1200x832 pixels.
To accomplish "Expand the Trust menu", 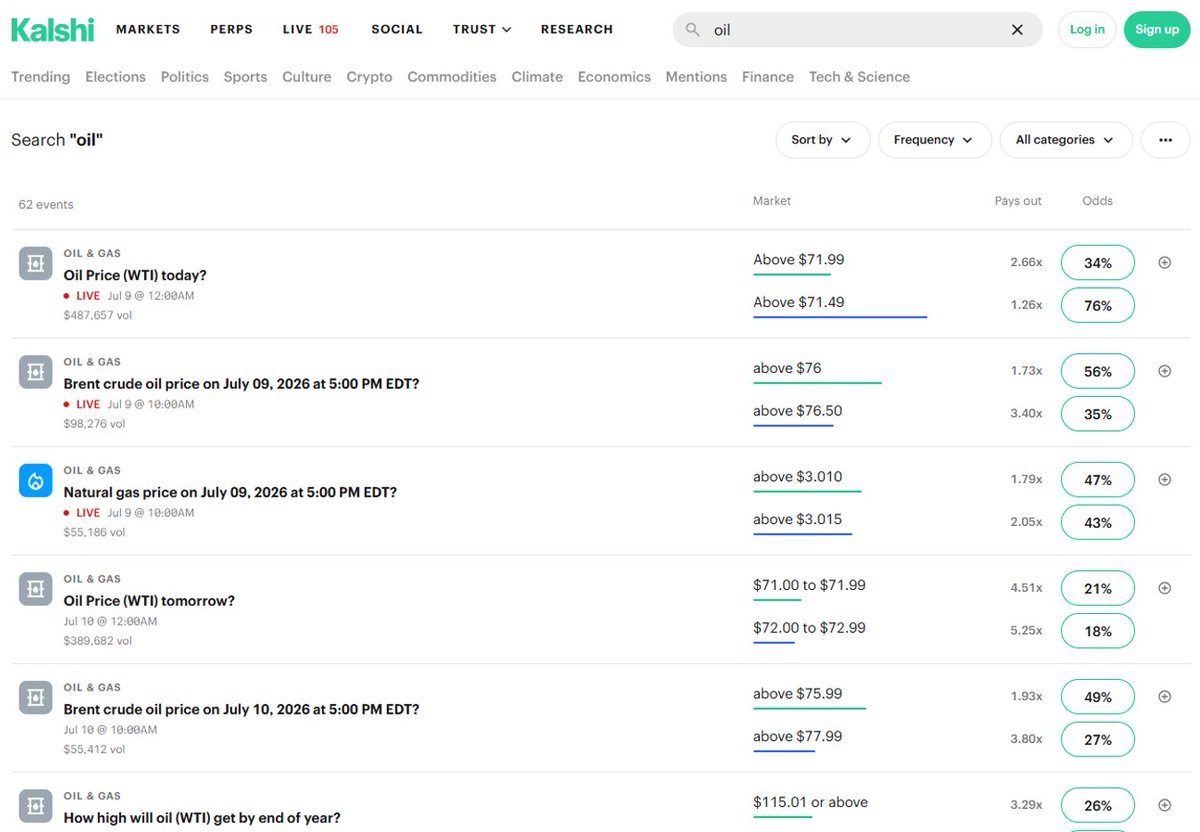I will pos(482,29).
